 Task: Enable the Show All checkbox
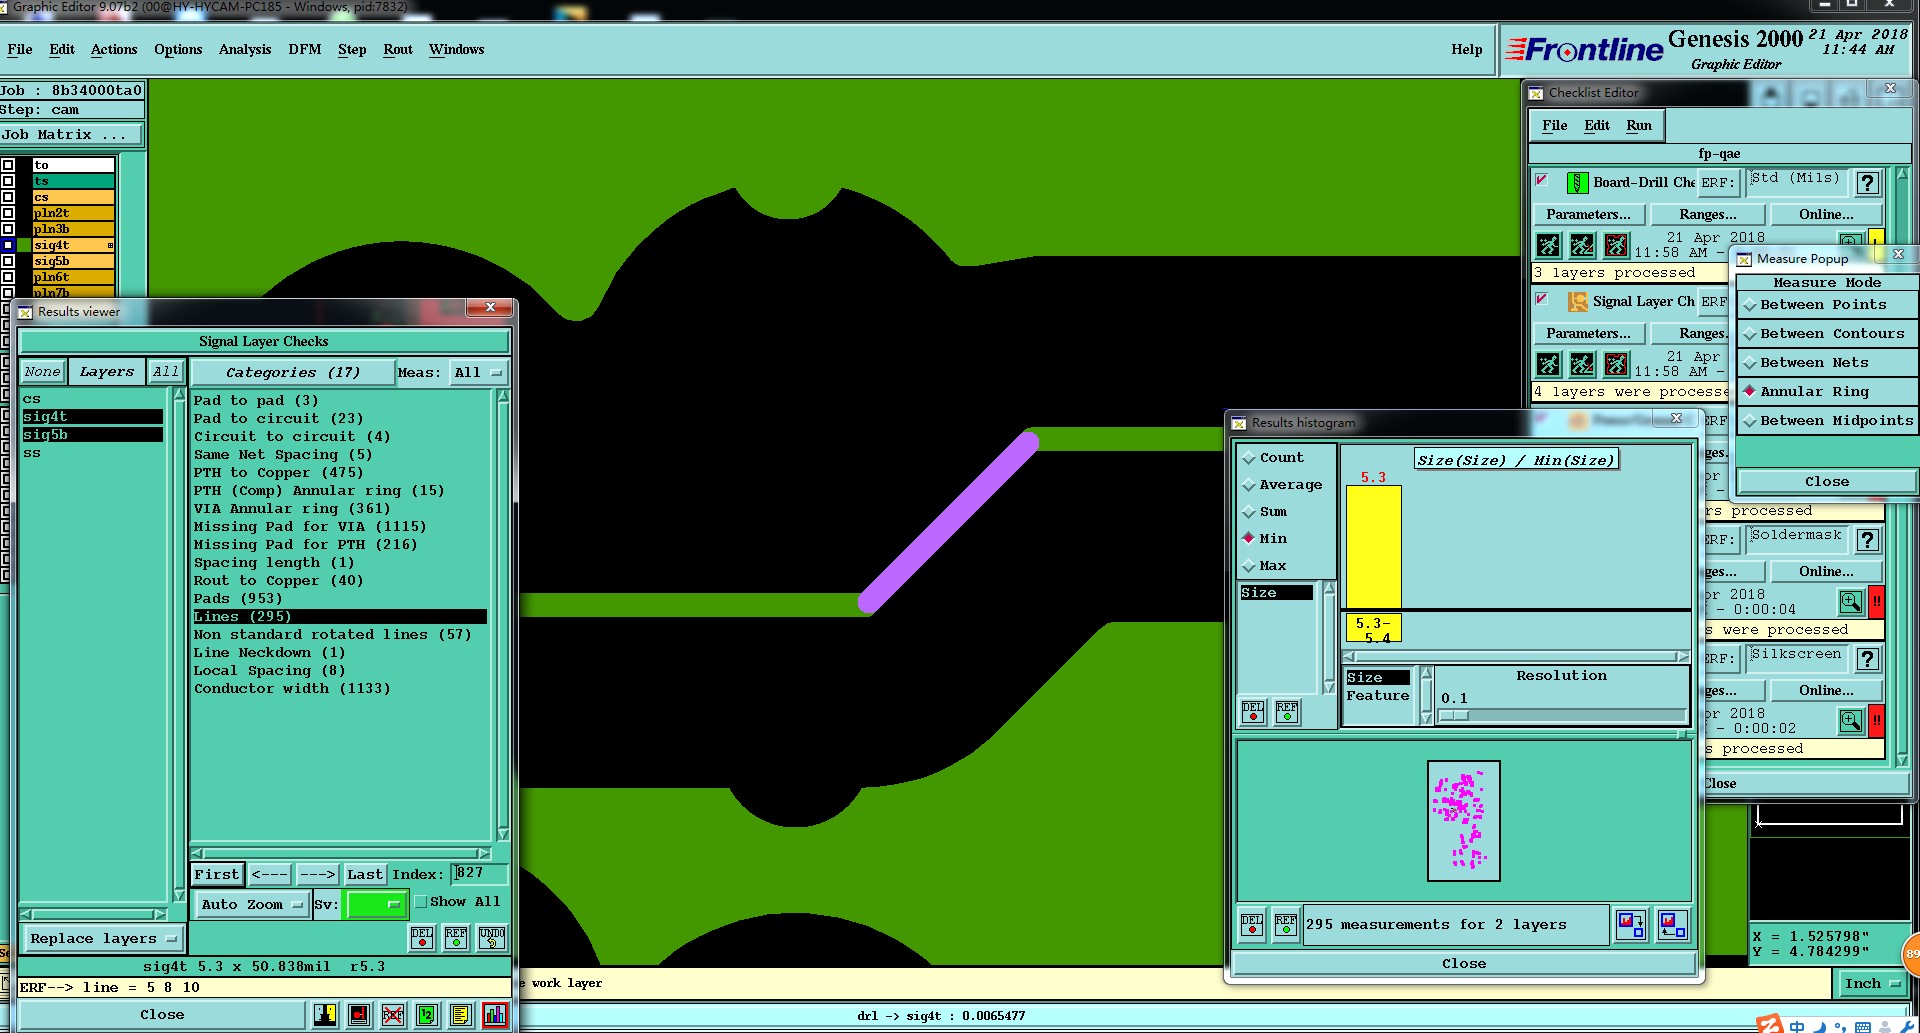click(421, 901)
